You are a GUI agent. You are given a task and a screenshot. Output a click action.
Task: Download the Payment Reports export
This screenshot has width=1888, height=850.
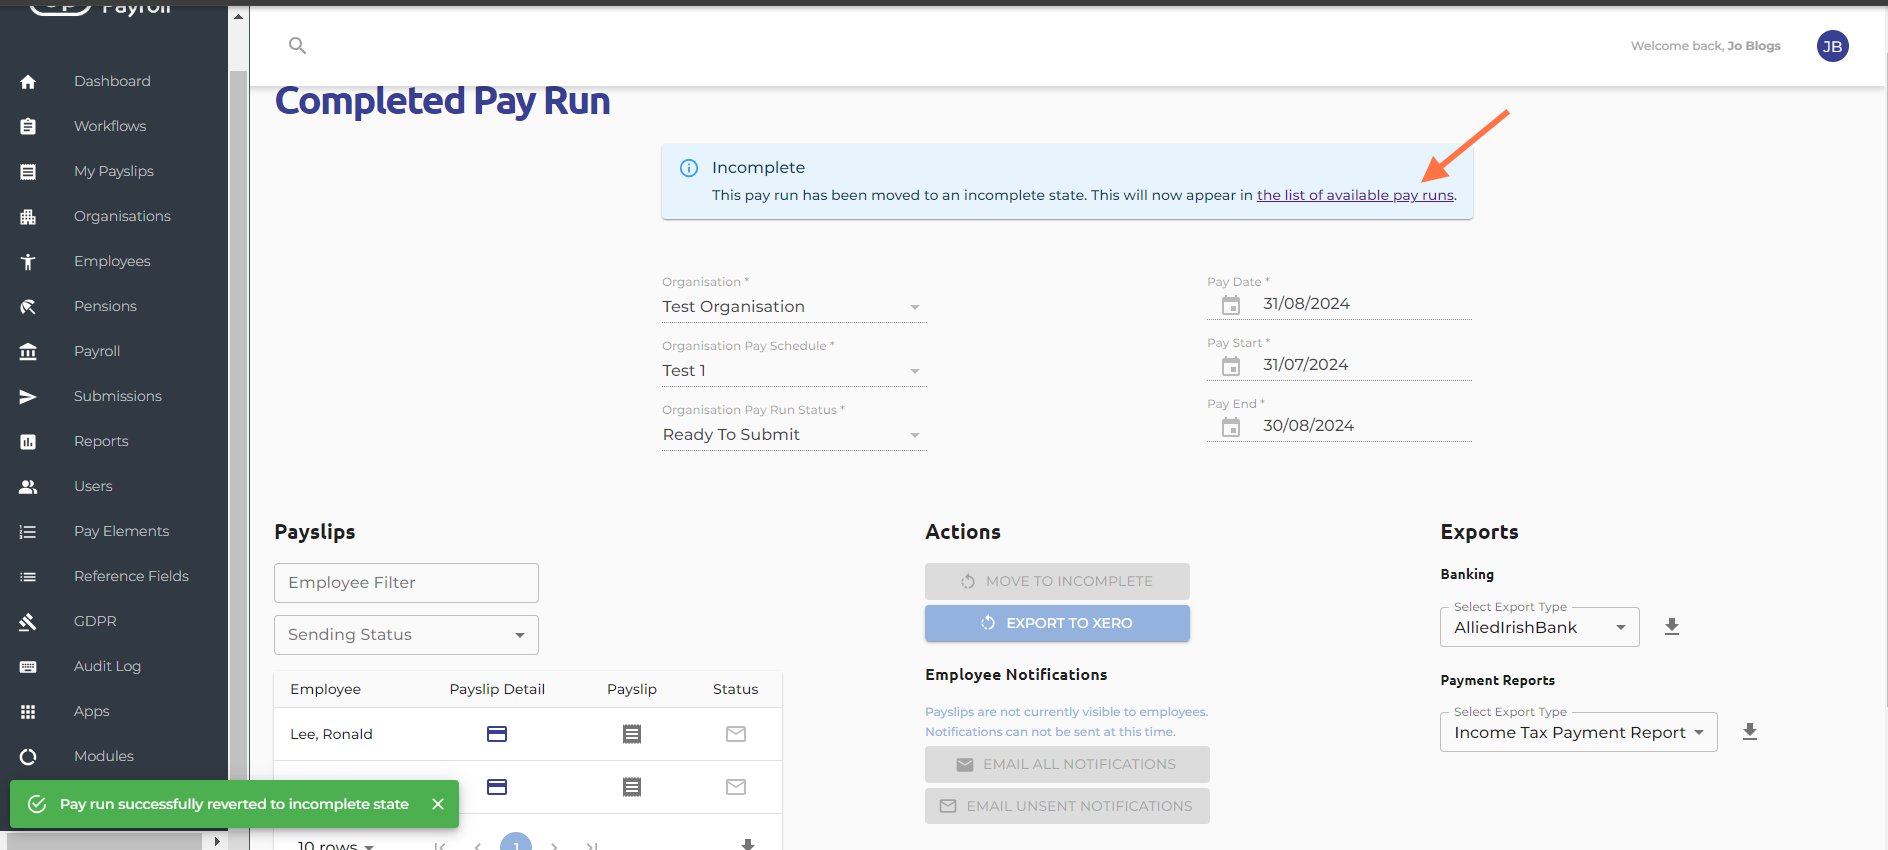coord(1749,732)
